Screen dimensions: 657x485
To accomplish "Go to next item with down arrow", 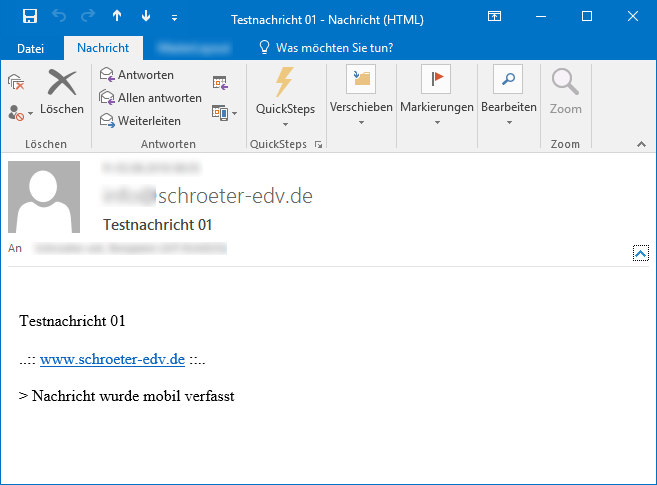I will tap(146, 17).
